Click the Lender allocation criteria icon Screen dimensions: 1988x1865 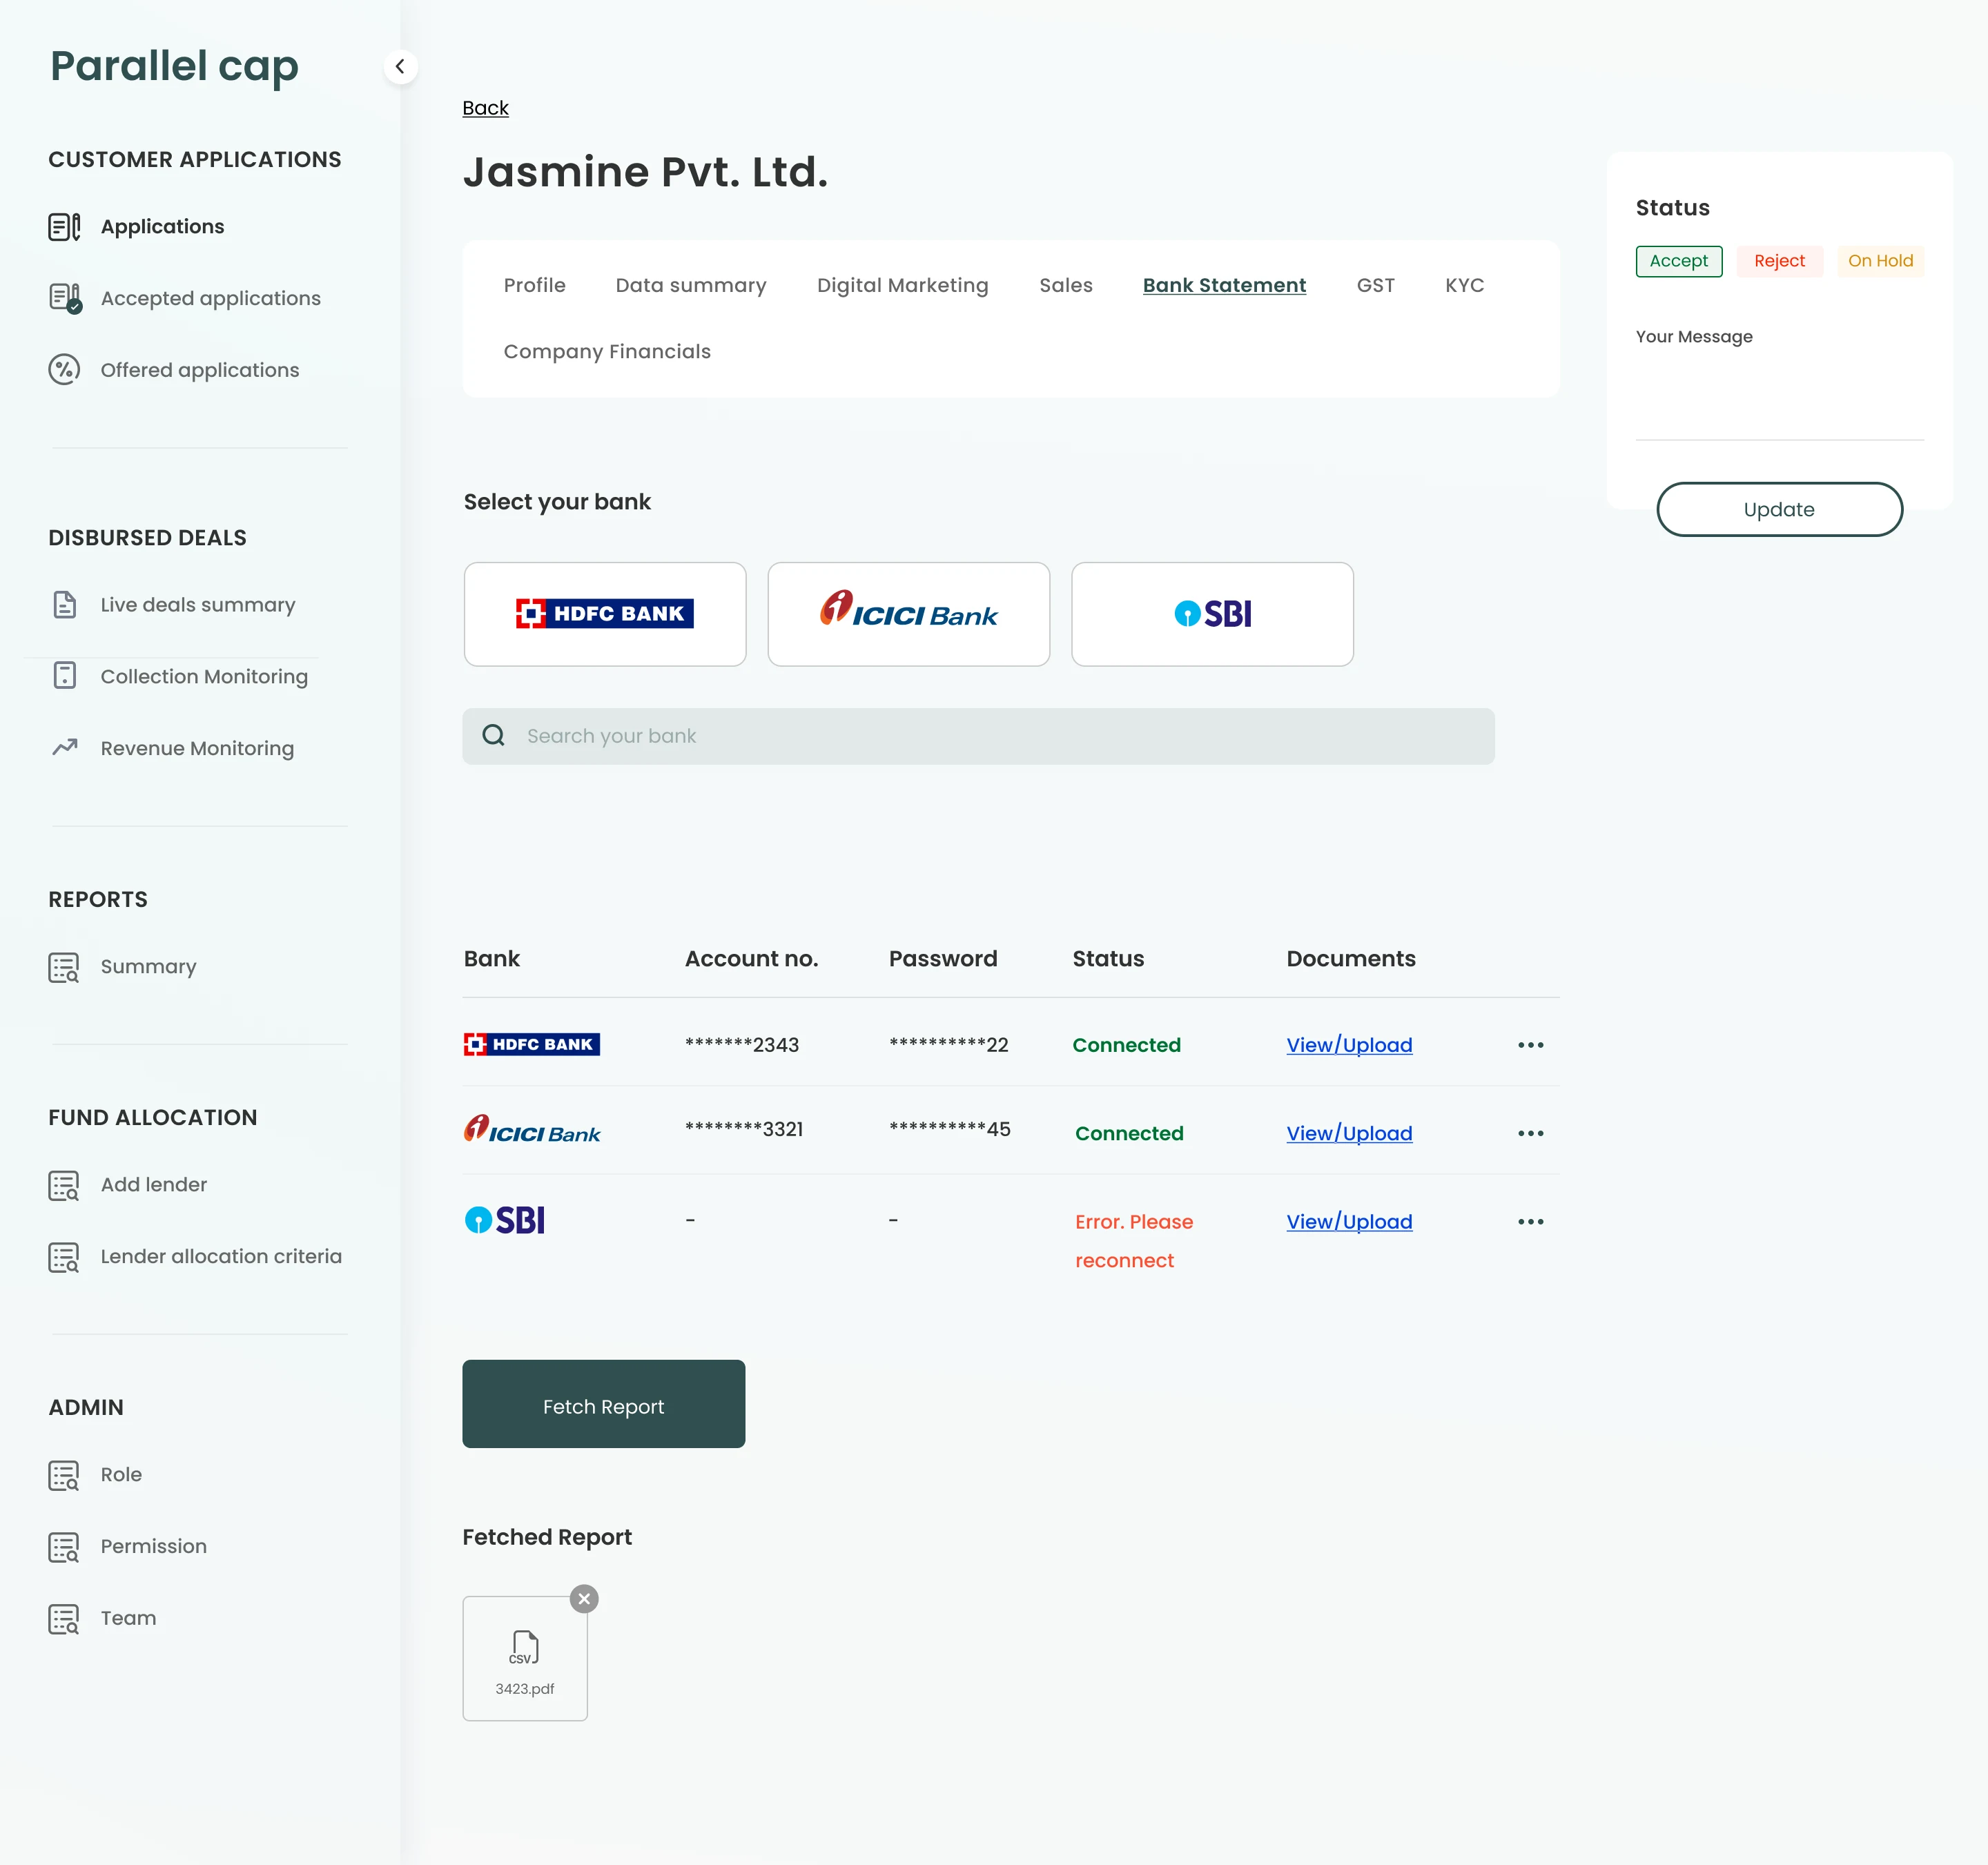64,1257
